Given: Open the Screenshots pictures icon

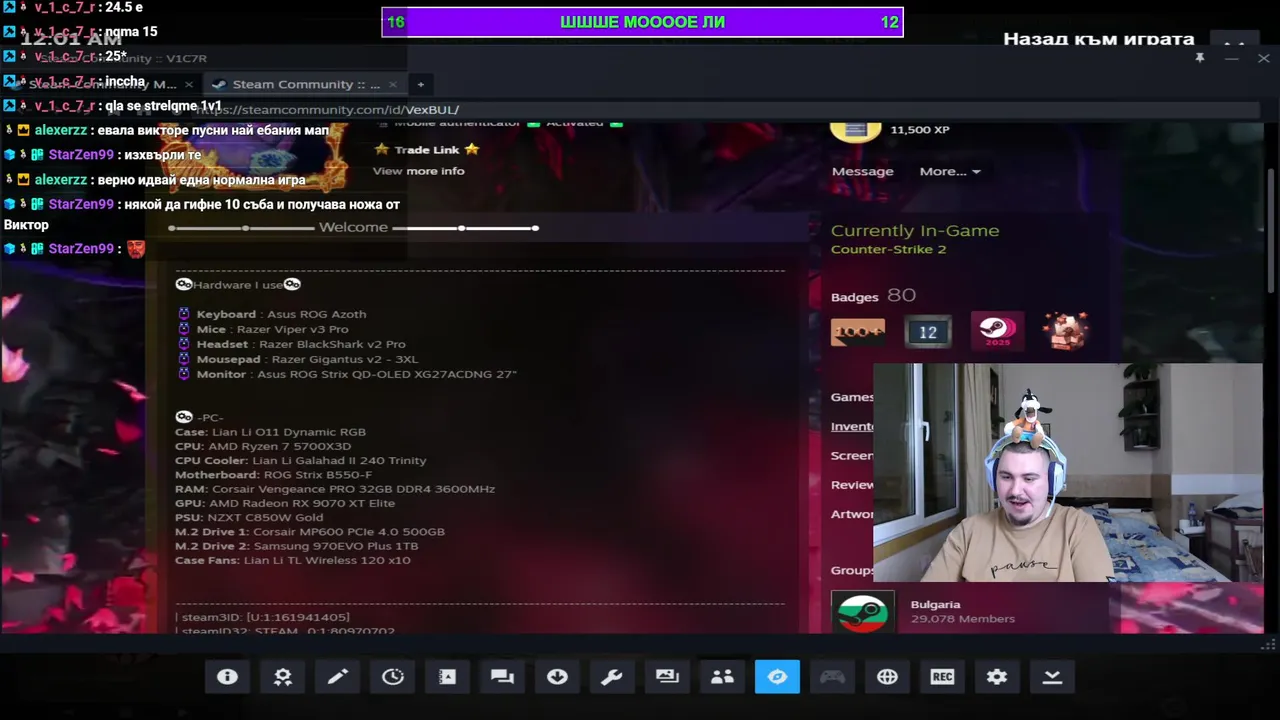Looking at the screenshot, I should point(667,677).
